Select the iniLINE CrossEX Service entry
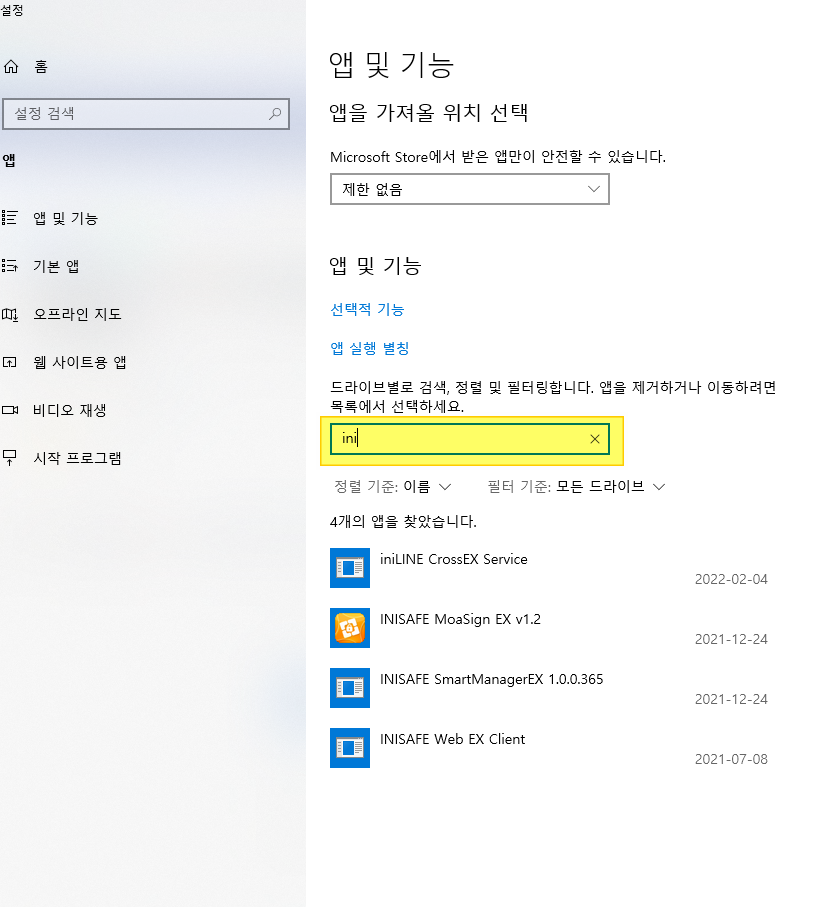Screen dimensions: 815x907 coord(550,568)
